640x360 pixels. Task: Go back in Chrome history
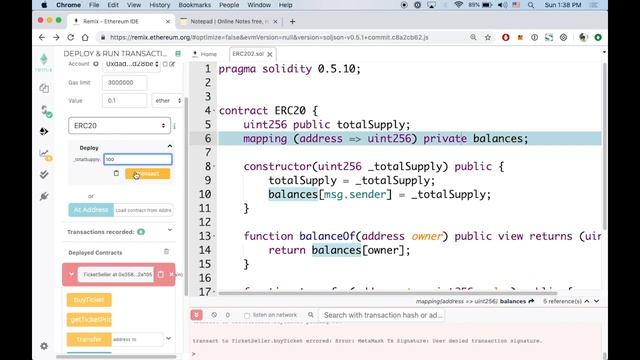(x=42, y=38)
